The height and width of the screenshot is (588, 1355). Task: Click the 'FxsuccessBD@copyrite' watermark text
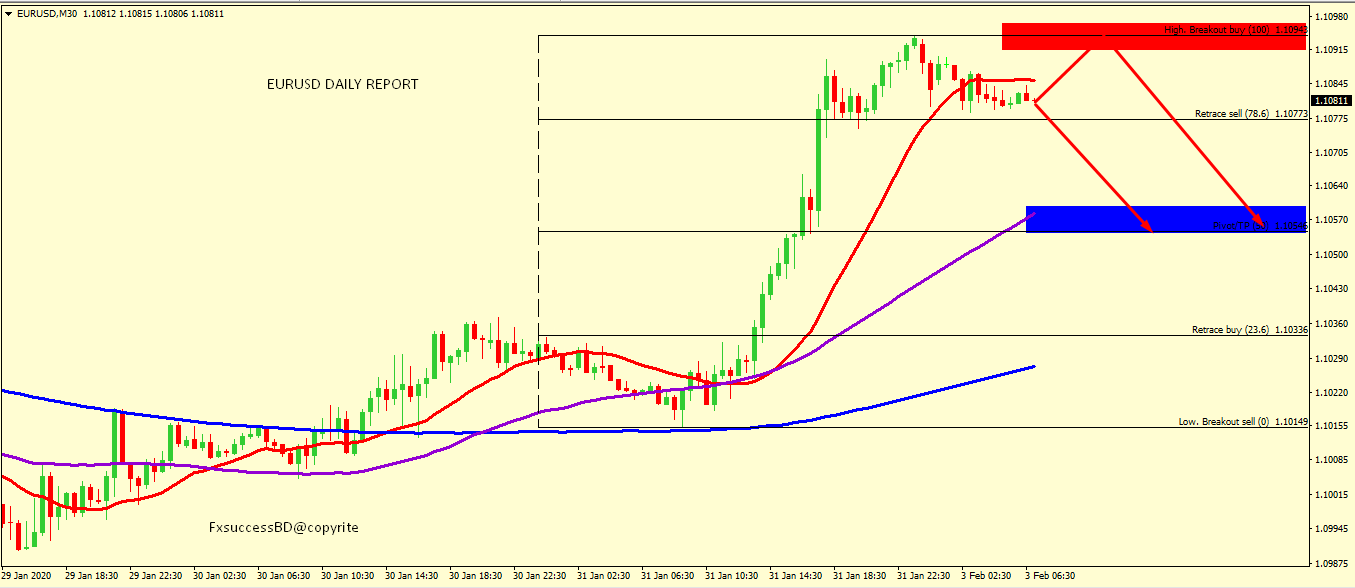pos(283,527)
